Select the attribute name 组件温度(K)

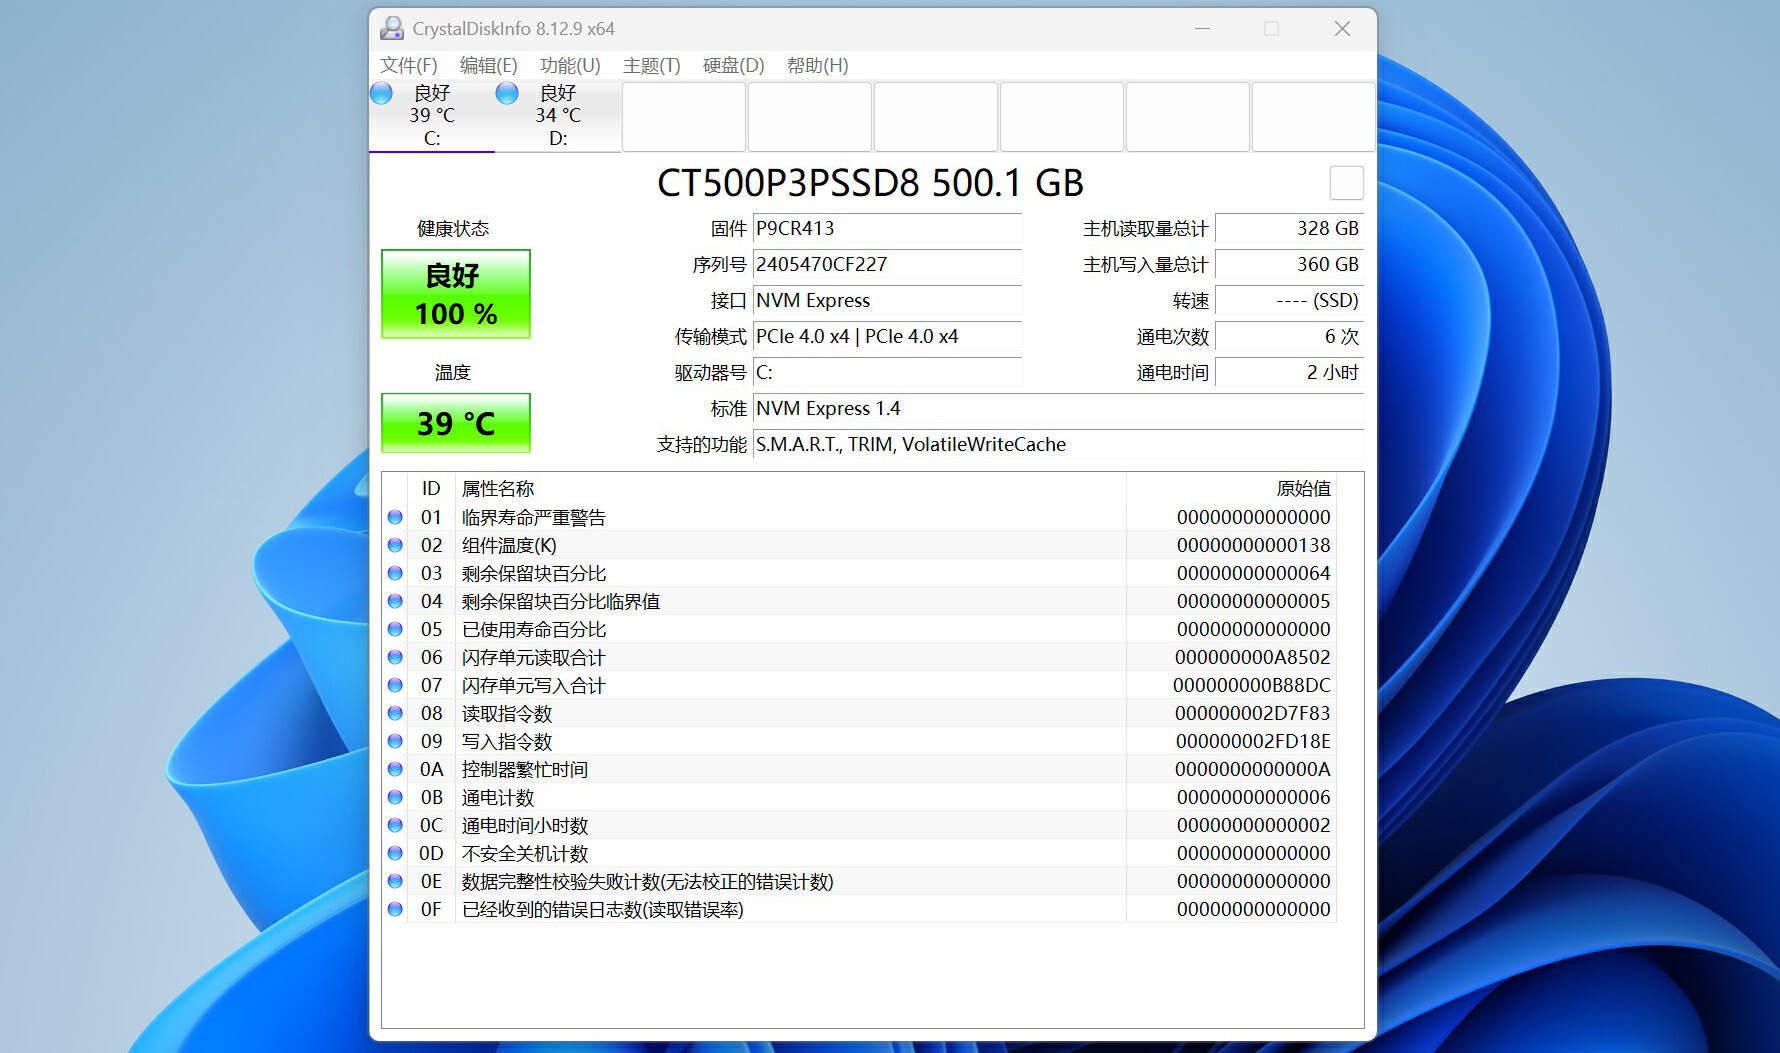pyautogui.click(x=509, y=545)
